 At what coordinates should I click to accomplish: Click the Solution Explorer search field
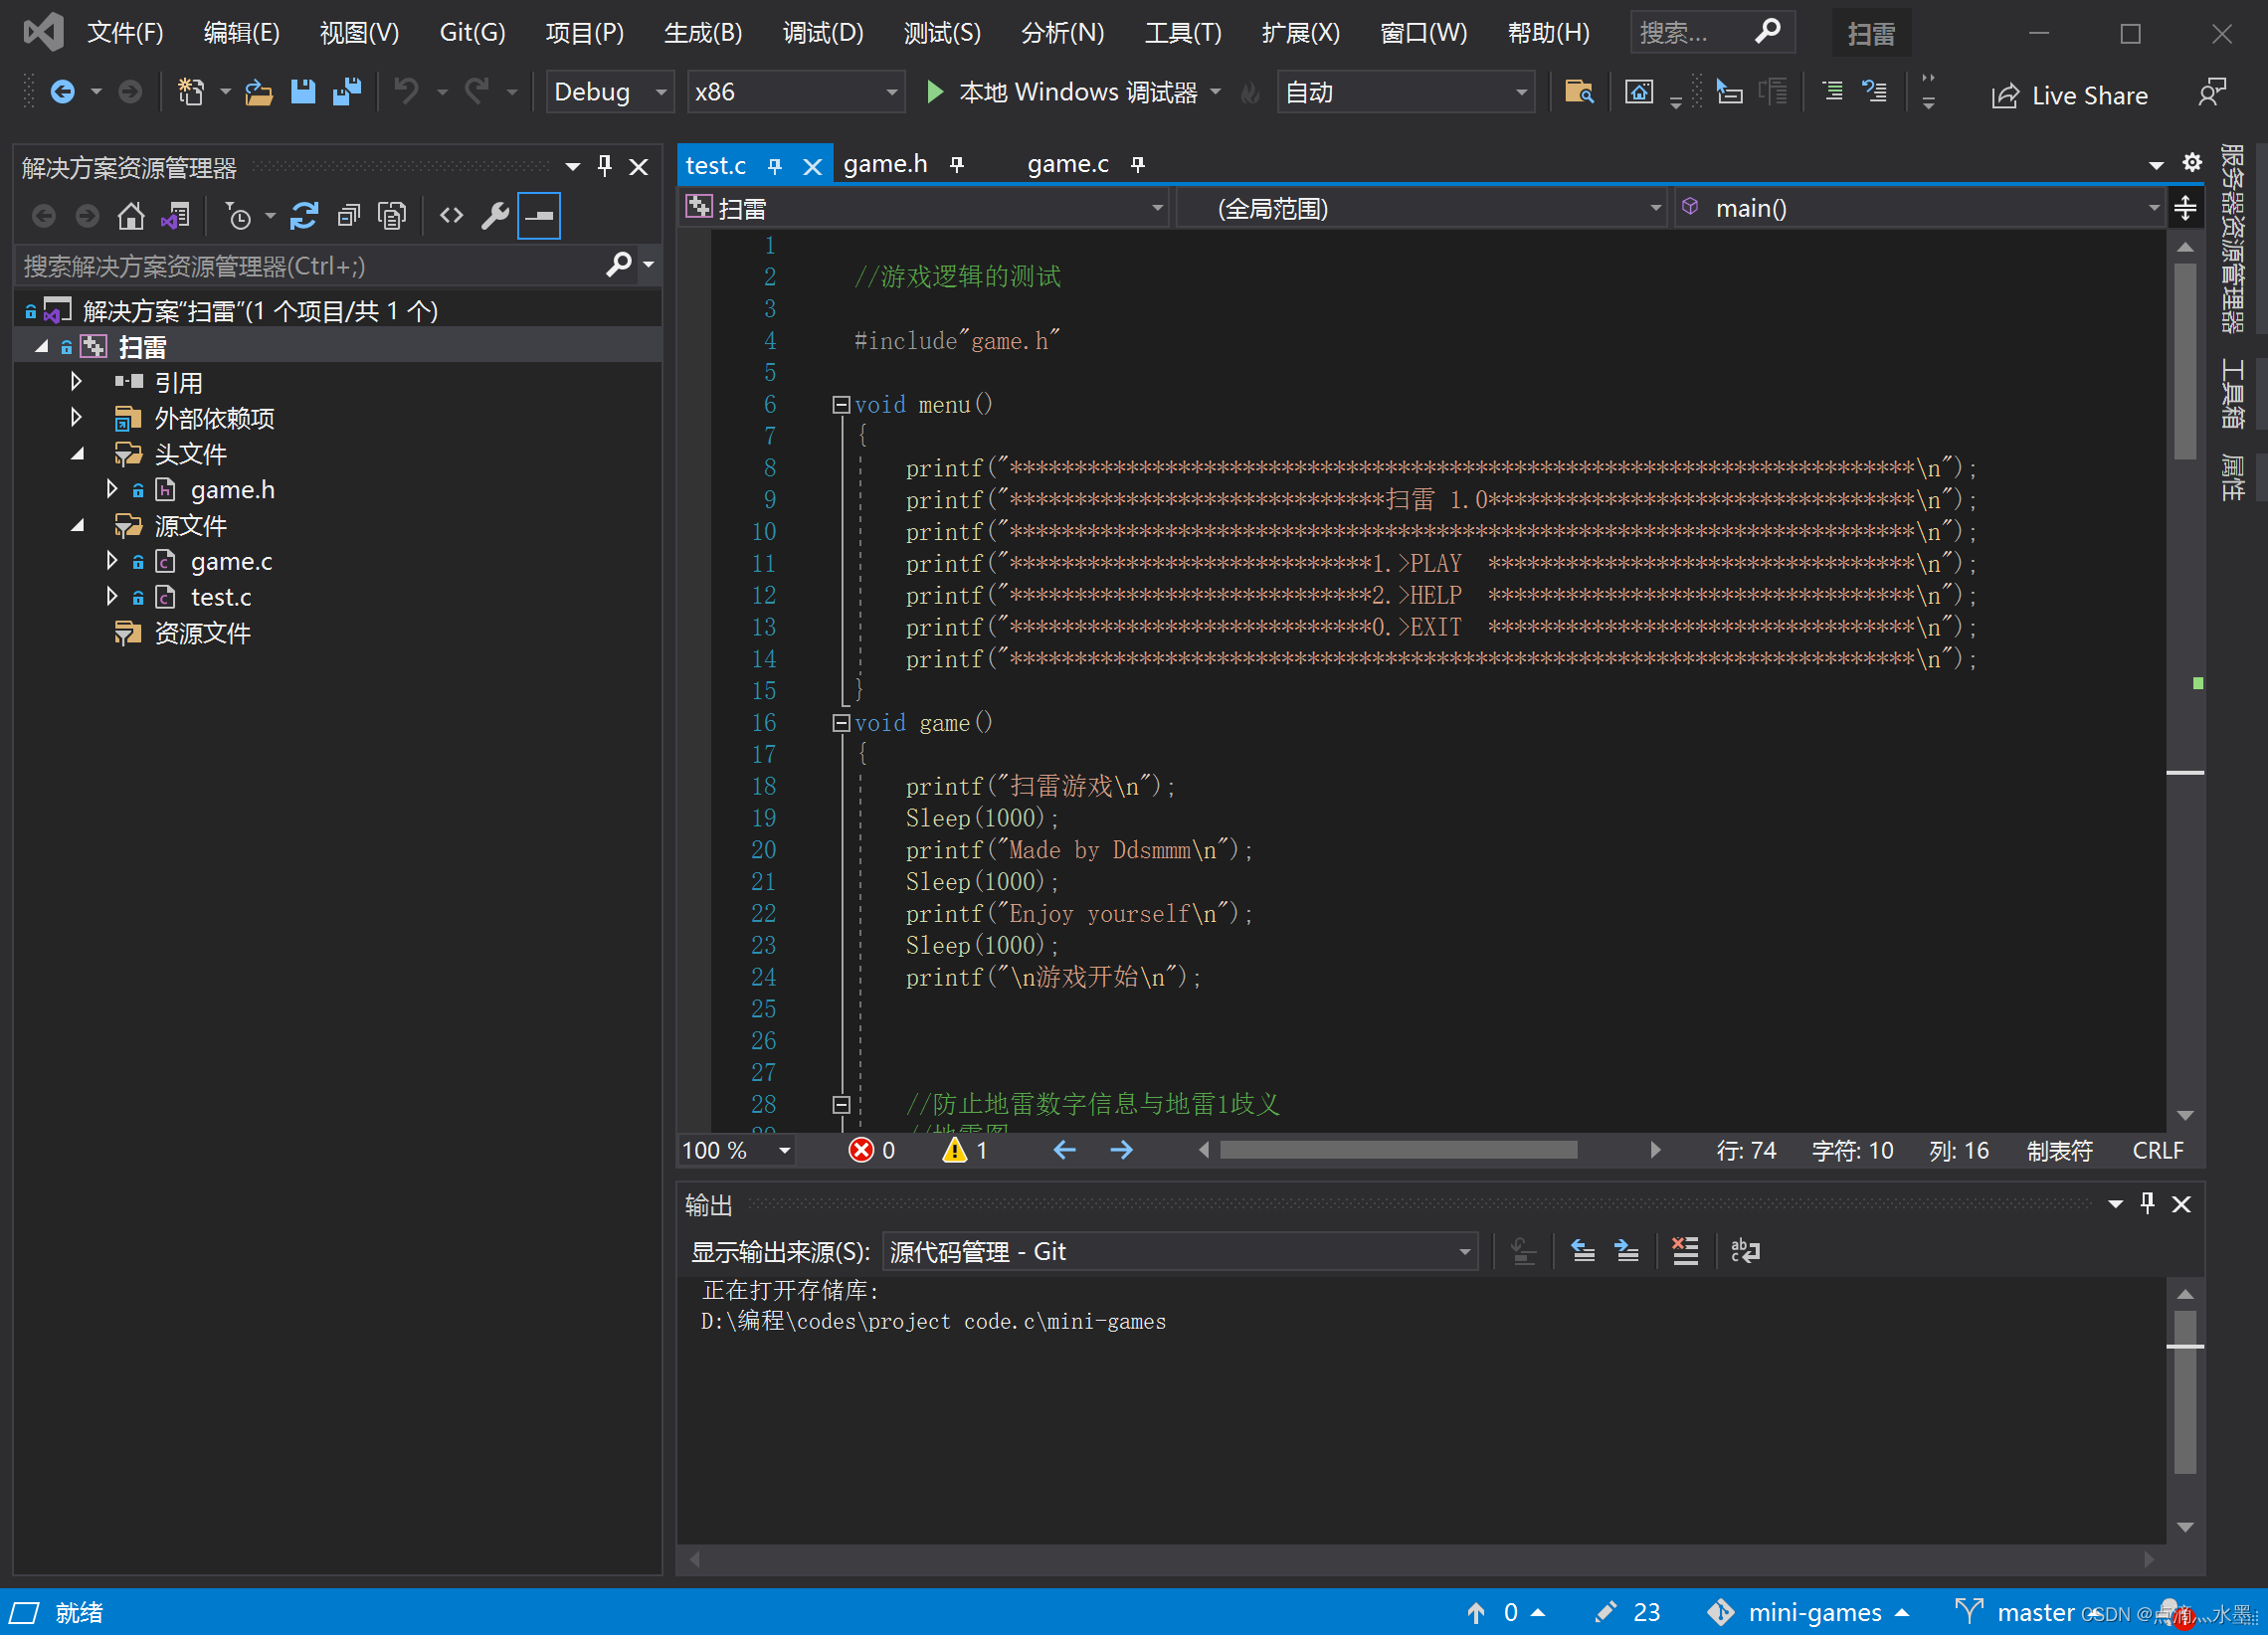(312, 266)
